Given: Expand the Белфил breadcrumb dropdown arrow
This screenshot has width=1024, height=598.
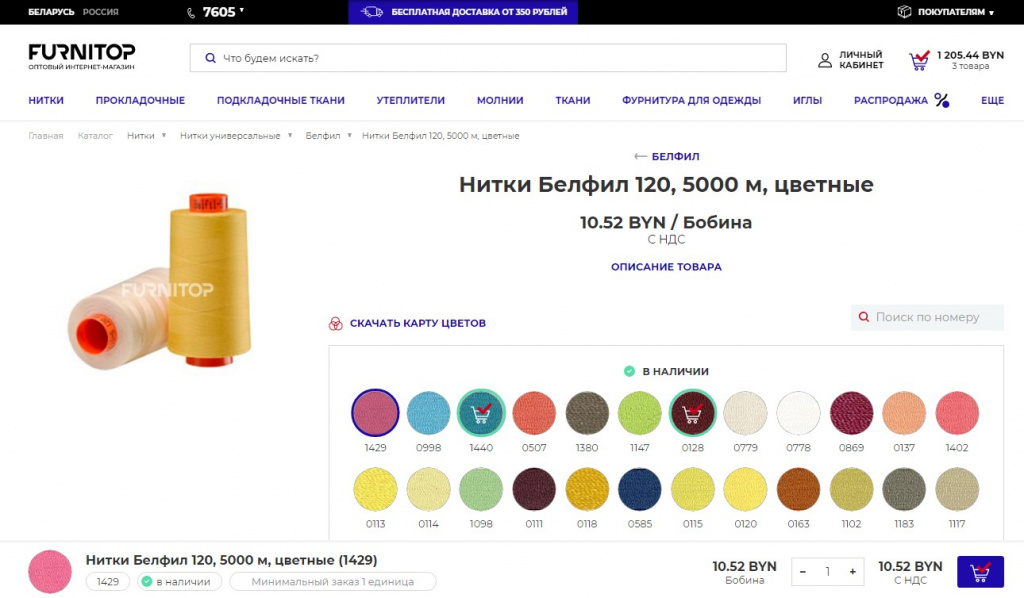Looking at the screenshot, I should 350,135.
